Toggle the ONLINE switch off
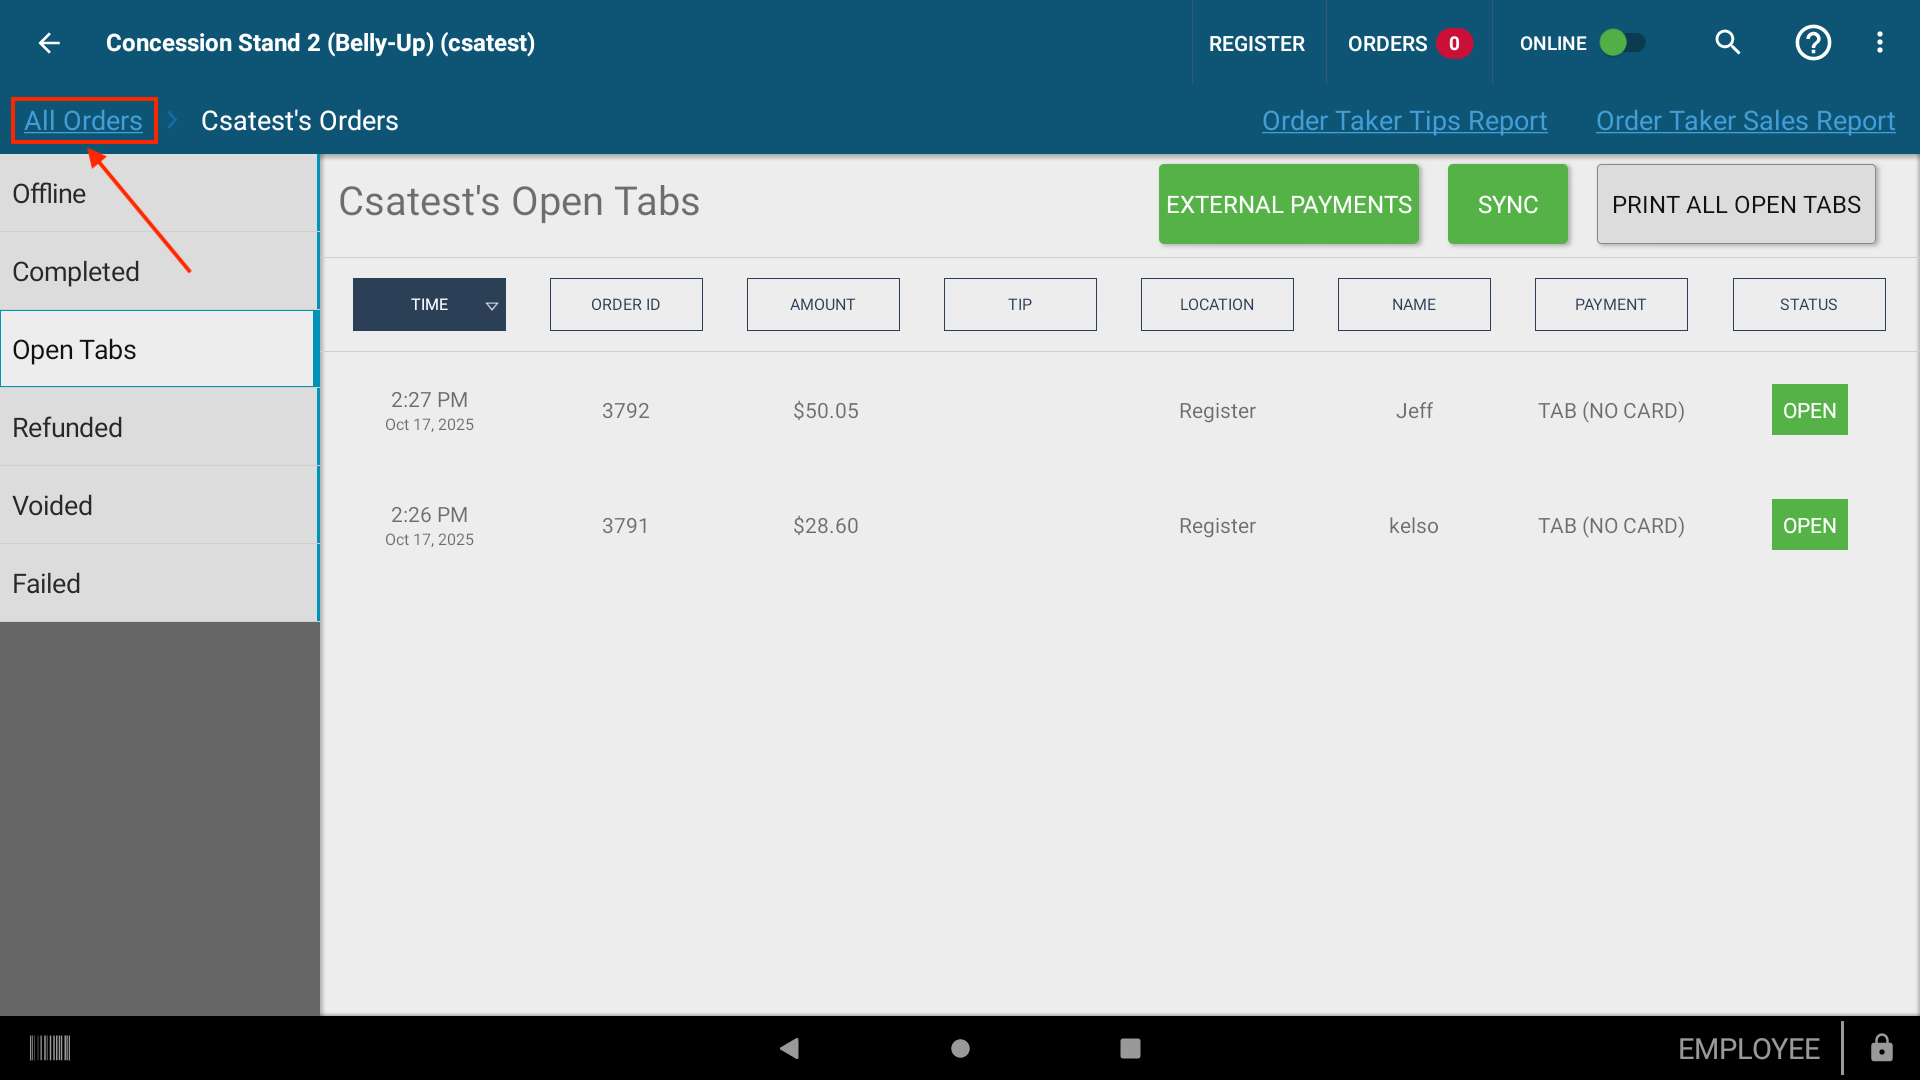Image resolution: width=1920 pixels, height=1080 pixels. pos(1622,43)
